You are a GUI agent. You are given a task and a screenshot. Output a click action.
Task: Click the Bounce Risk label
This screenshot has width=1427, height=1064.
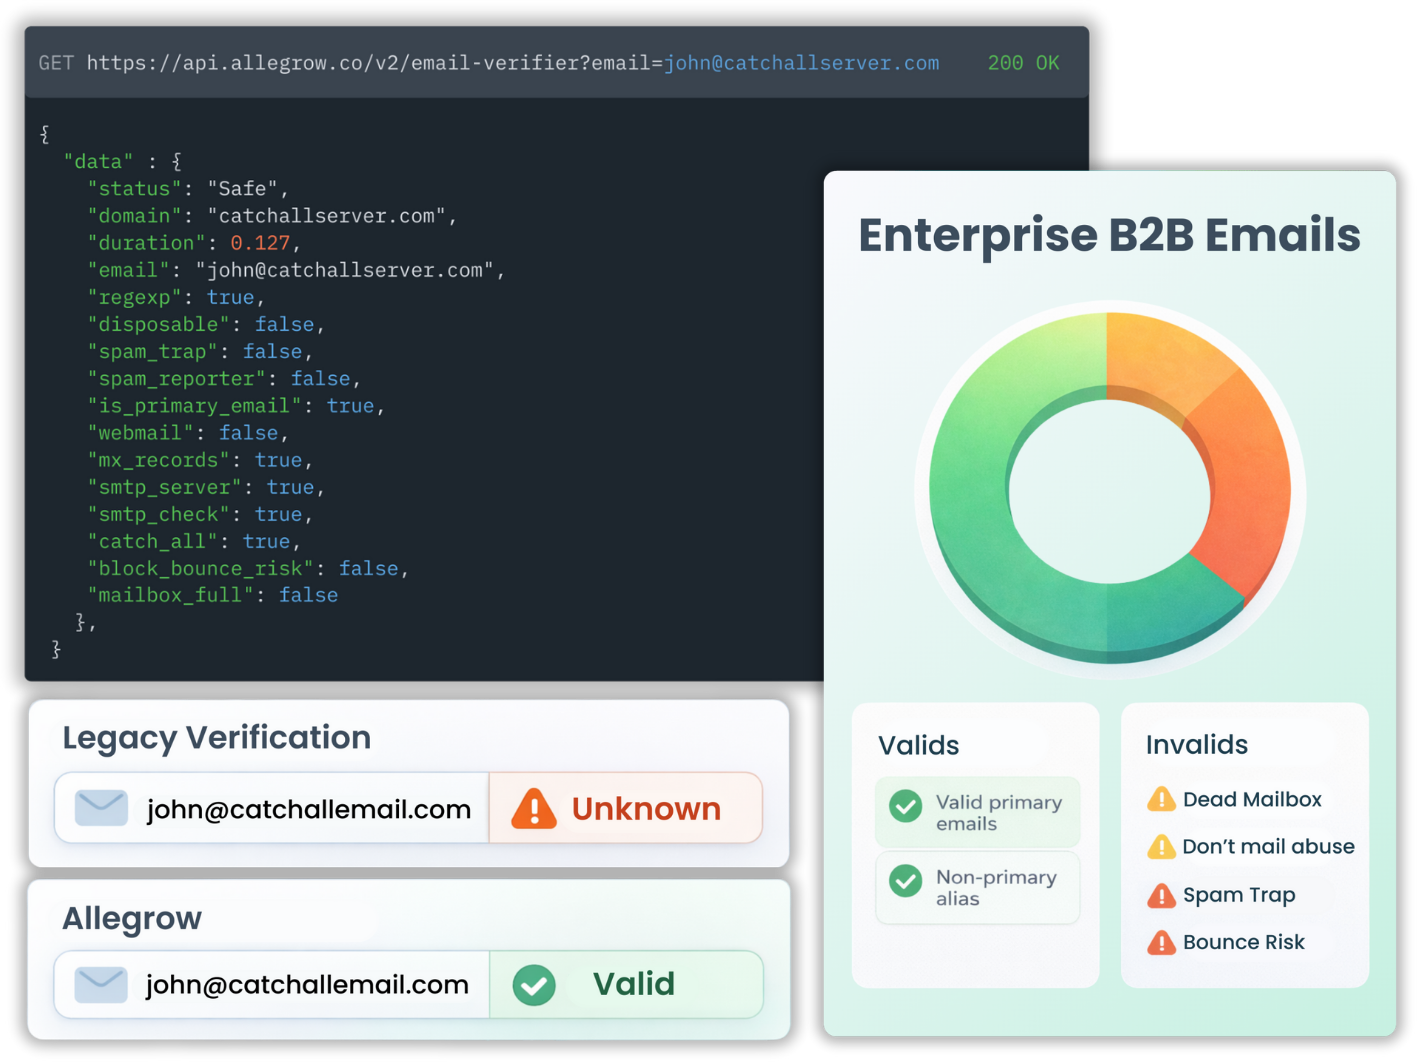pos(1243,942)
